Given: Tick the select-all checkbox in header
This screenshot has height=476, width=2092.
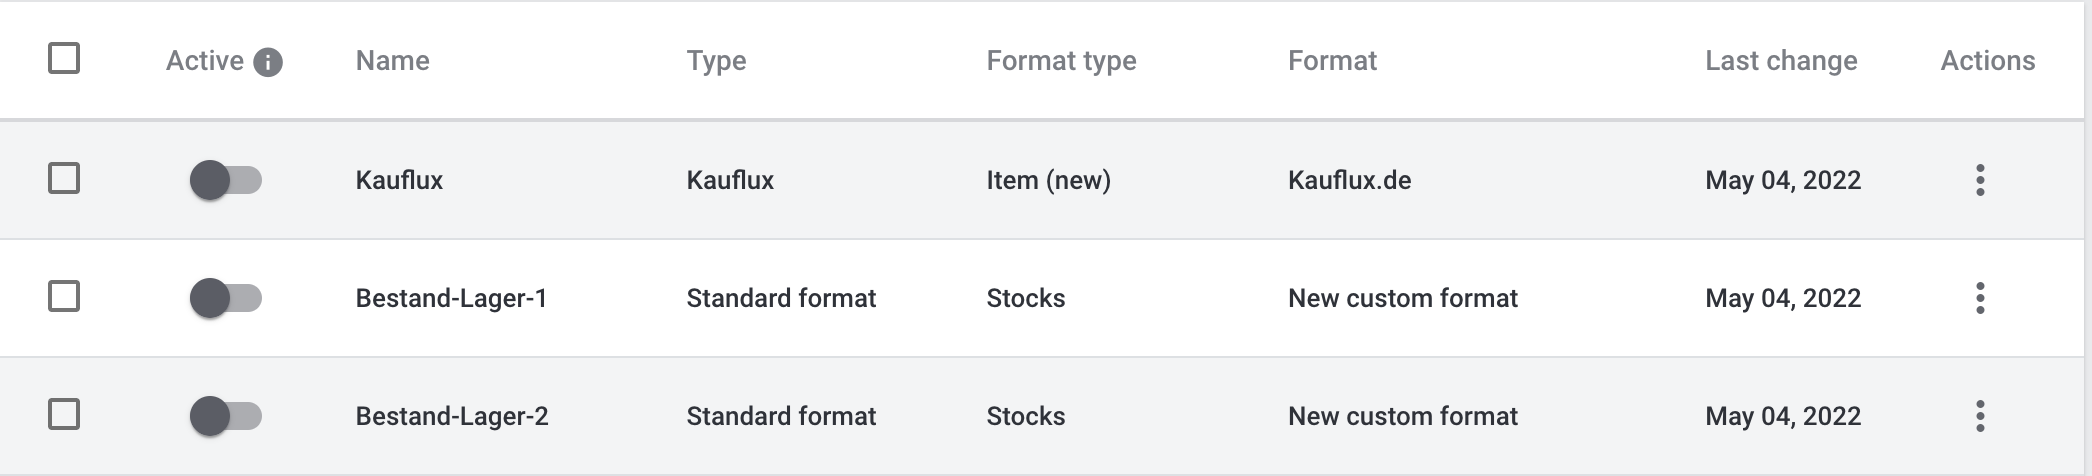Looking at the screenshot, I should point(64,58).
